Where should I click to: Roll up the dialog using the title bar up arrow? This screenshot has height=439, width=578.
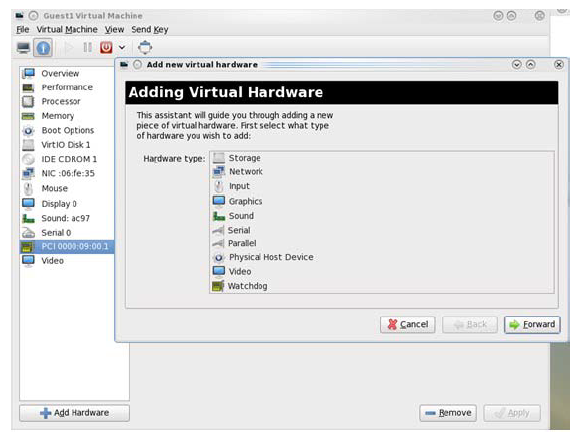pyautogui.click(x=530, y=65)
